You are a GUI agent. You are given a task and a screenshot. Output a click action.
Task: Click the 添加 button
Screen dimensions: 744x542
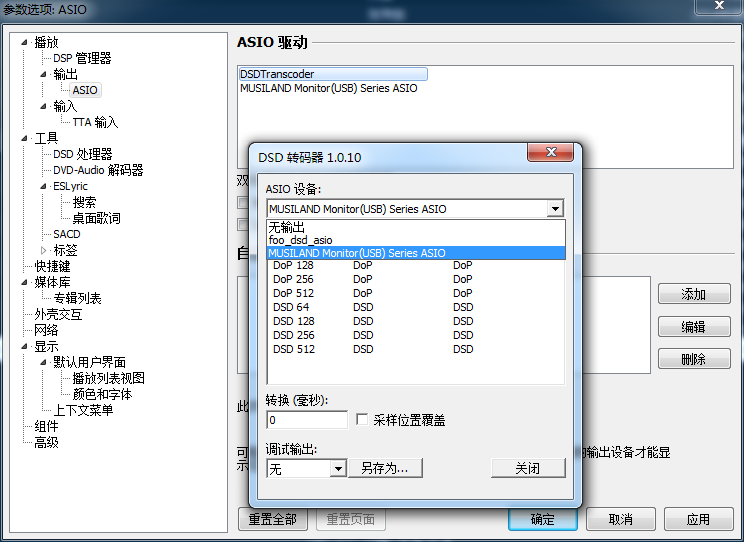click(693, 294)
